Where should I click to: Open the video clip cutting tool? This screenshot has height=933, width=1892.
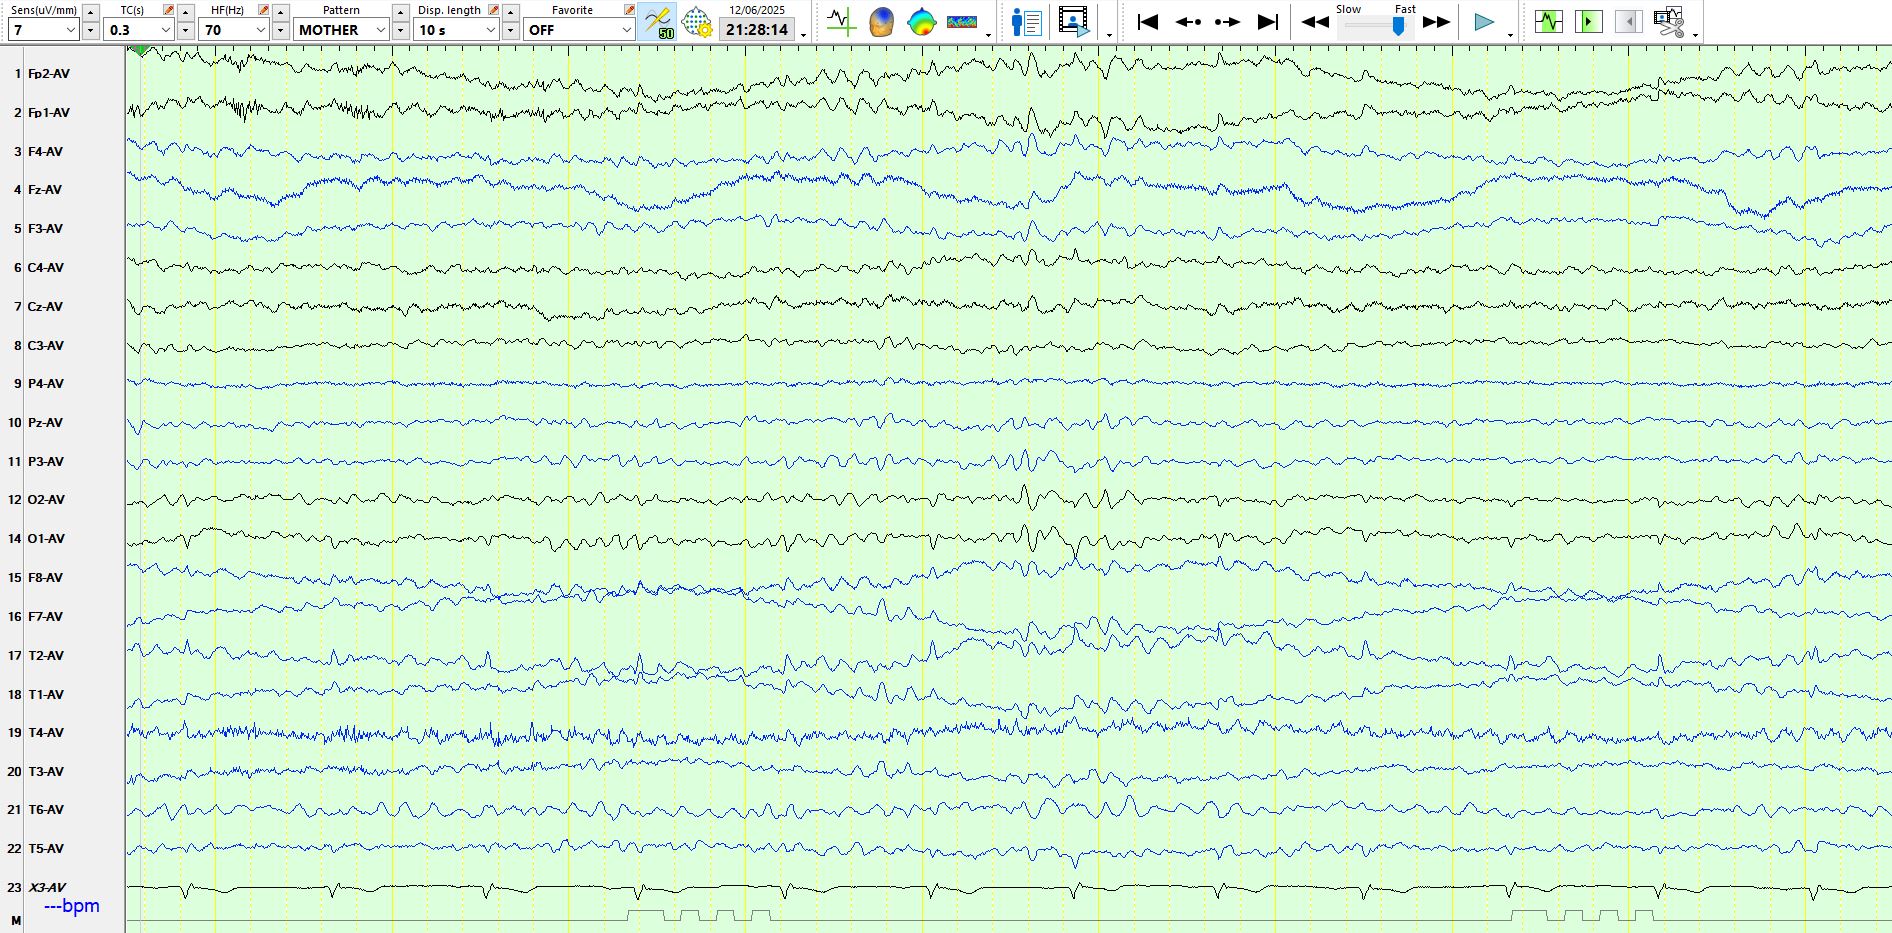click(x=1669, y=21)
